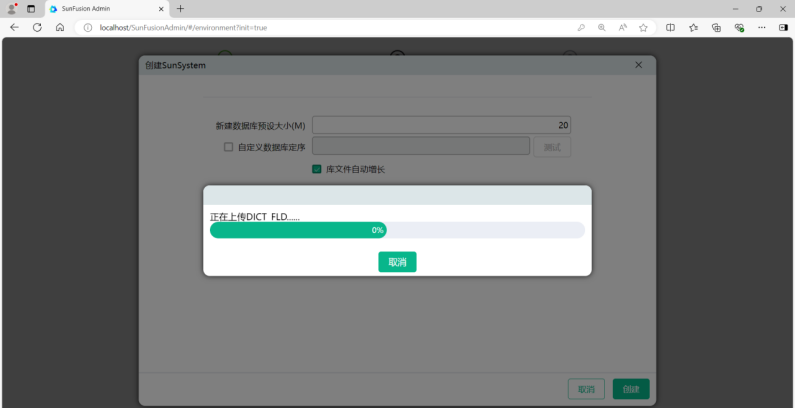
Task: Open browser Settings and more menu
Action: point(762,28)
